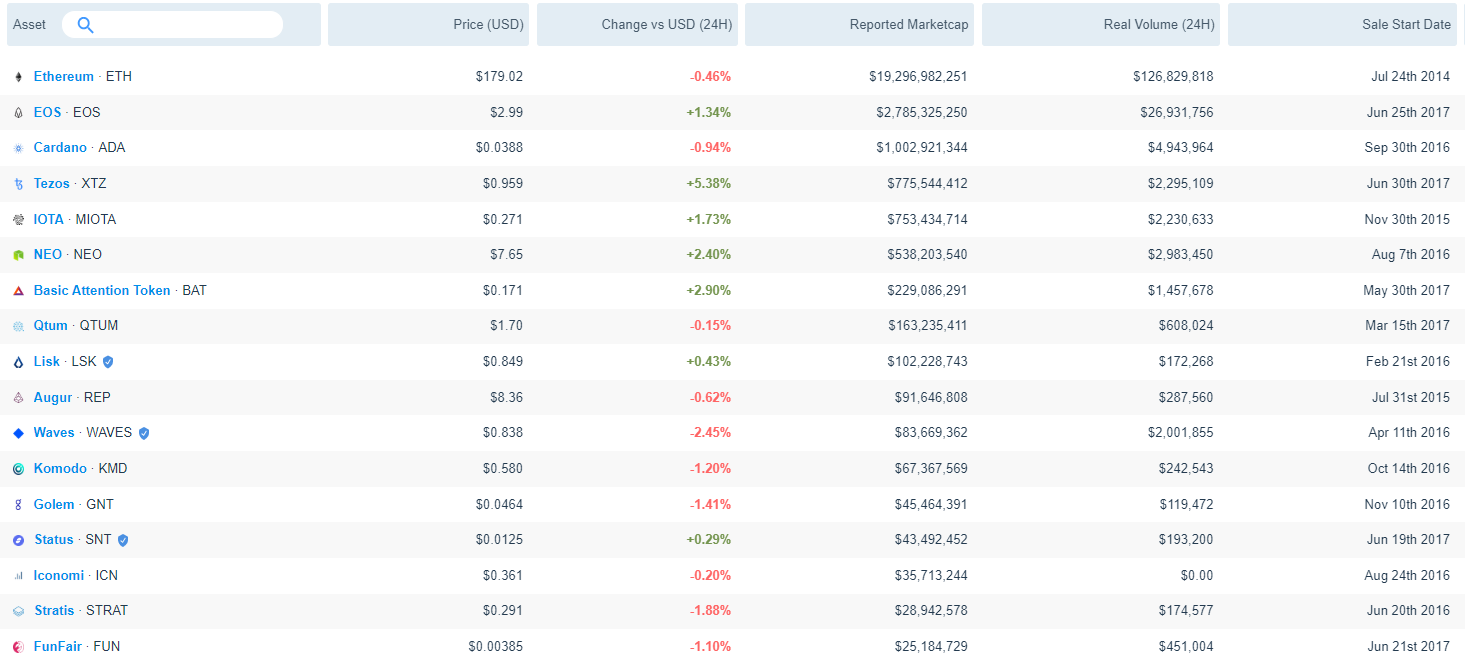Click the verified badge next to SNT
The image size is (1465, 662).
click(x=123, y=540)
